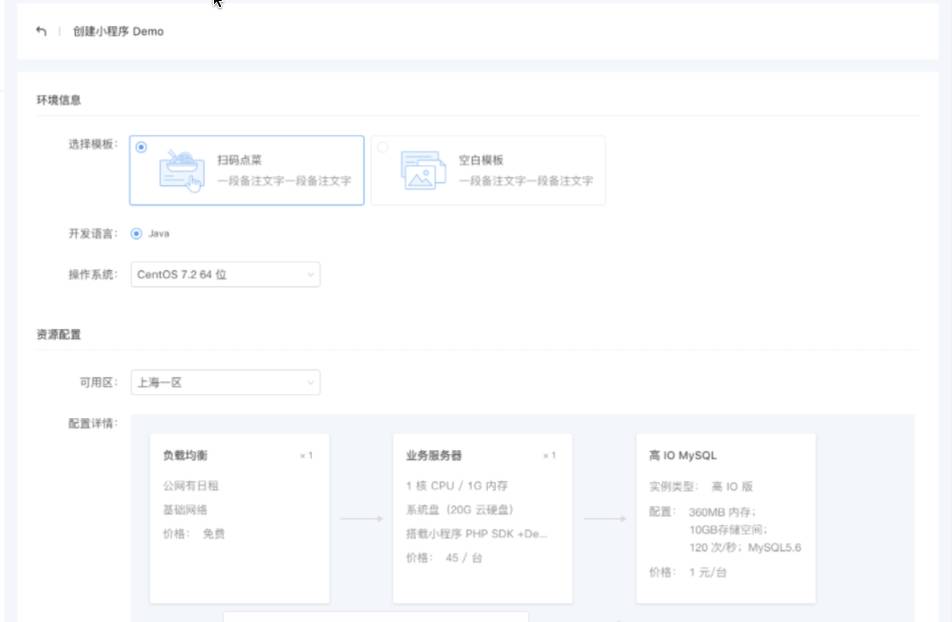The width and height of the screenshot is (952, 622).
Task: Click the 开发语言 field label
Action: tap(93, 234)
